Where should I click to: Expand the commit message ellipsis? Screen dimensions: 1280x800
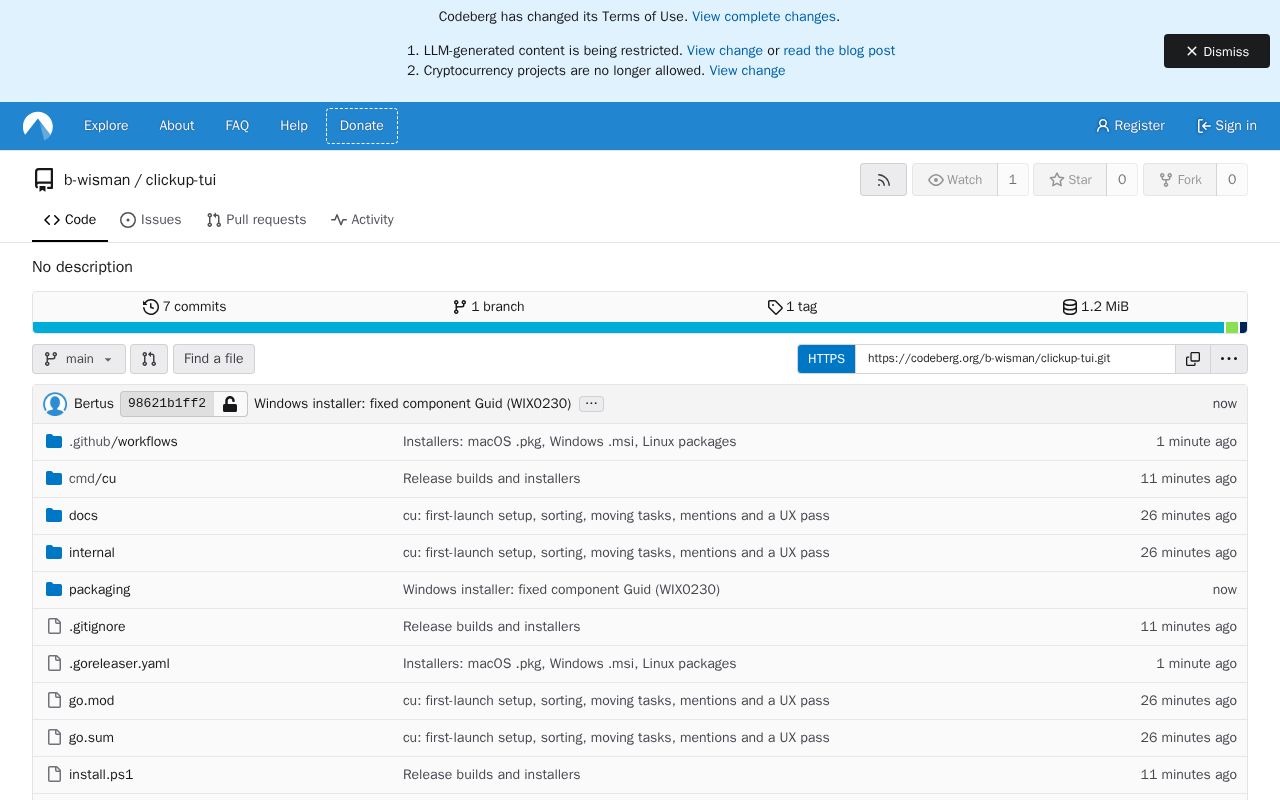point(591,404)
